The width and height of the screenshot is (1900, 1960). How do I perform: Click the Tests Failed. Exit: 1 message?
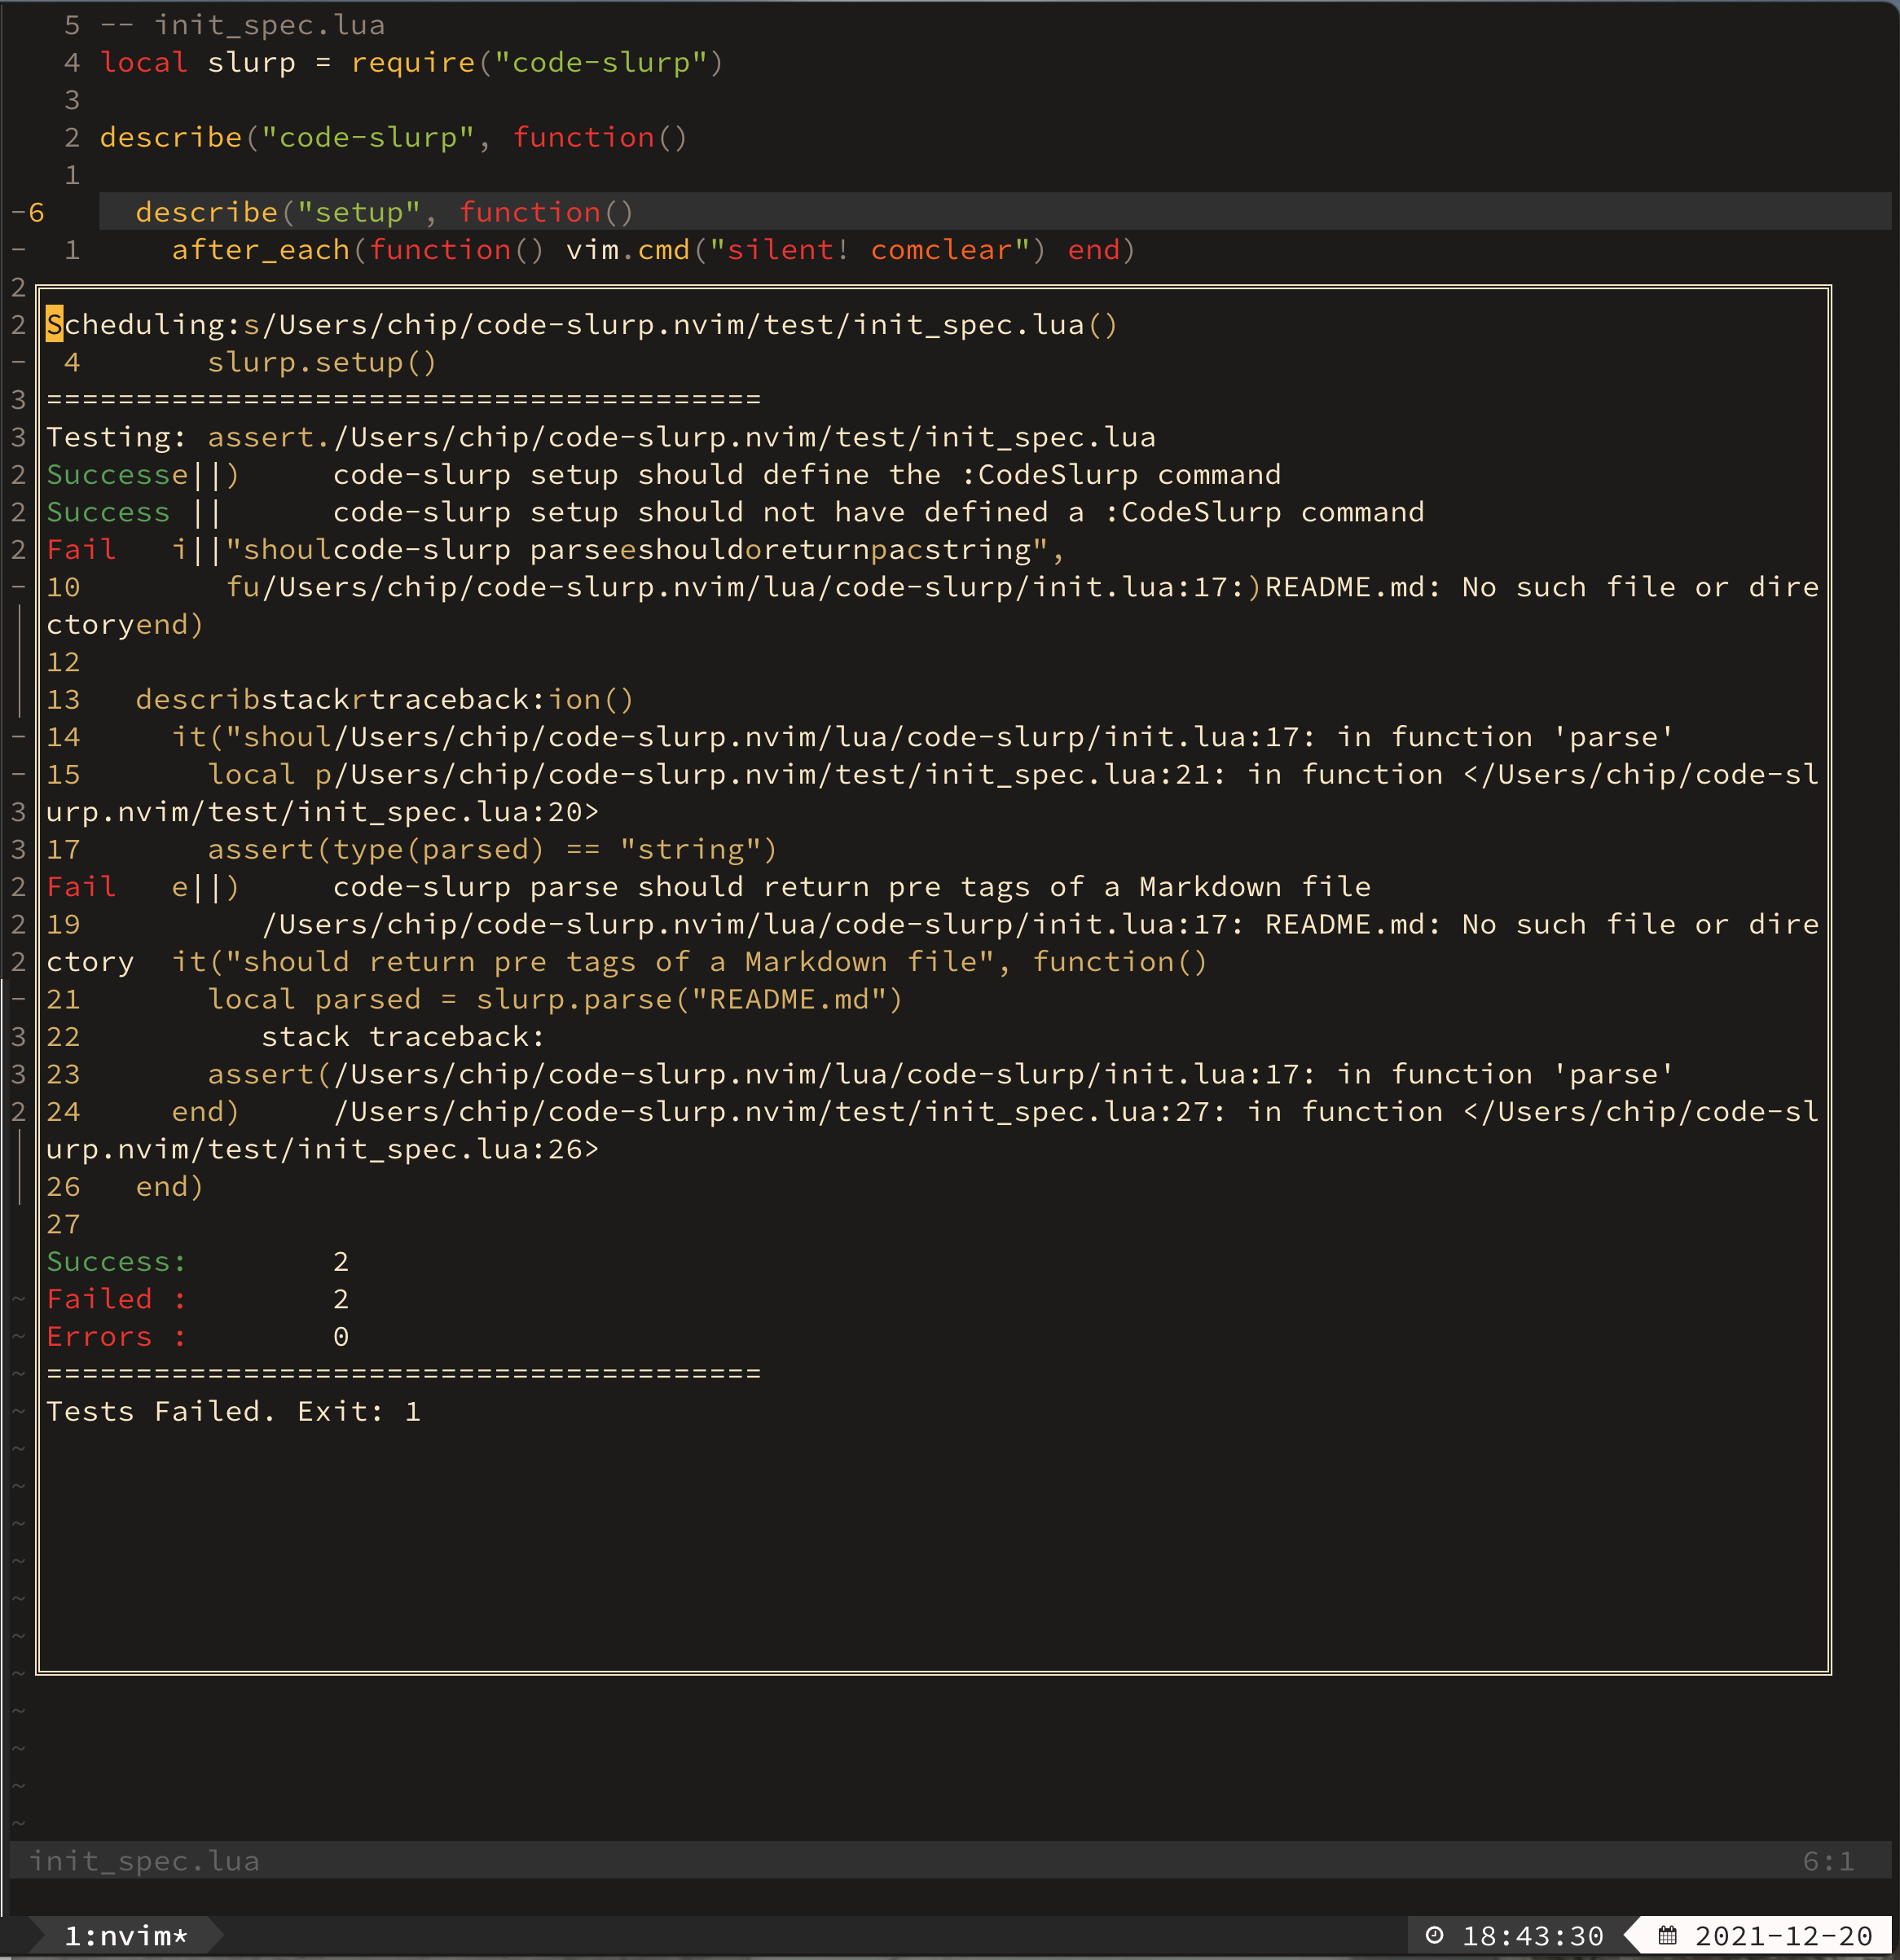[x=232, y=1411]
